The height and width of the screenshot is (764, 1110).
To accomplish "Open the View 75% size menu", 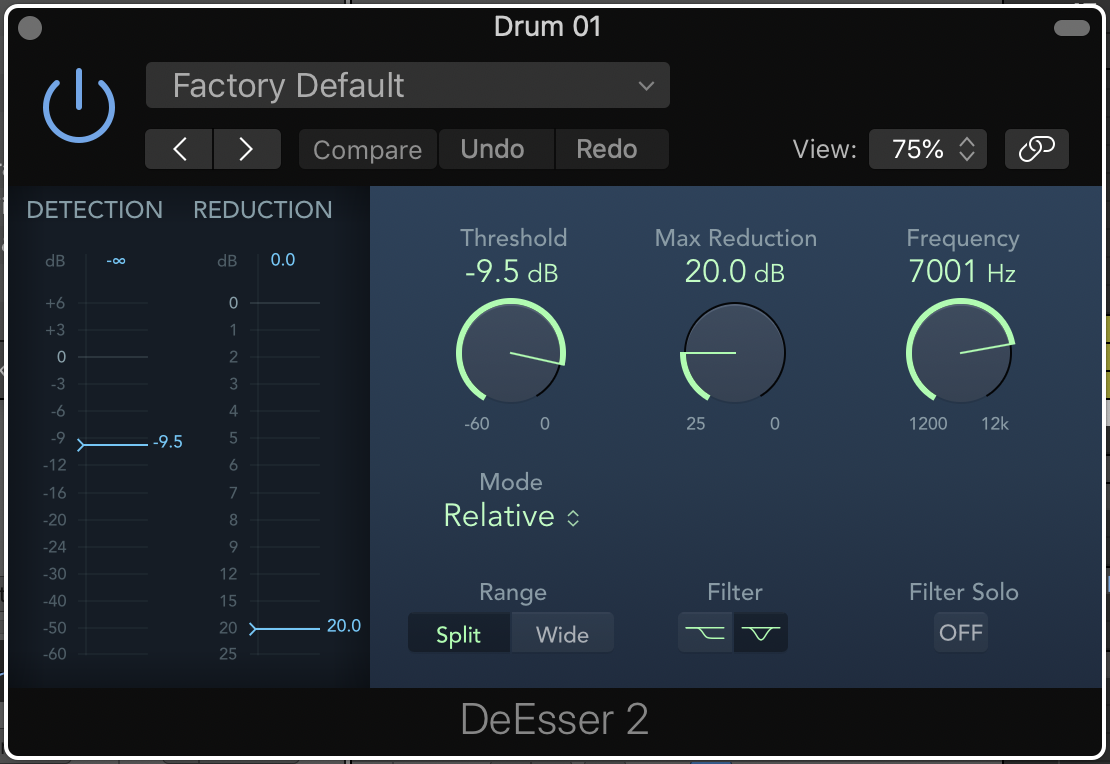I will [927, 150].
